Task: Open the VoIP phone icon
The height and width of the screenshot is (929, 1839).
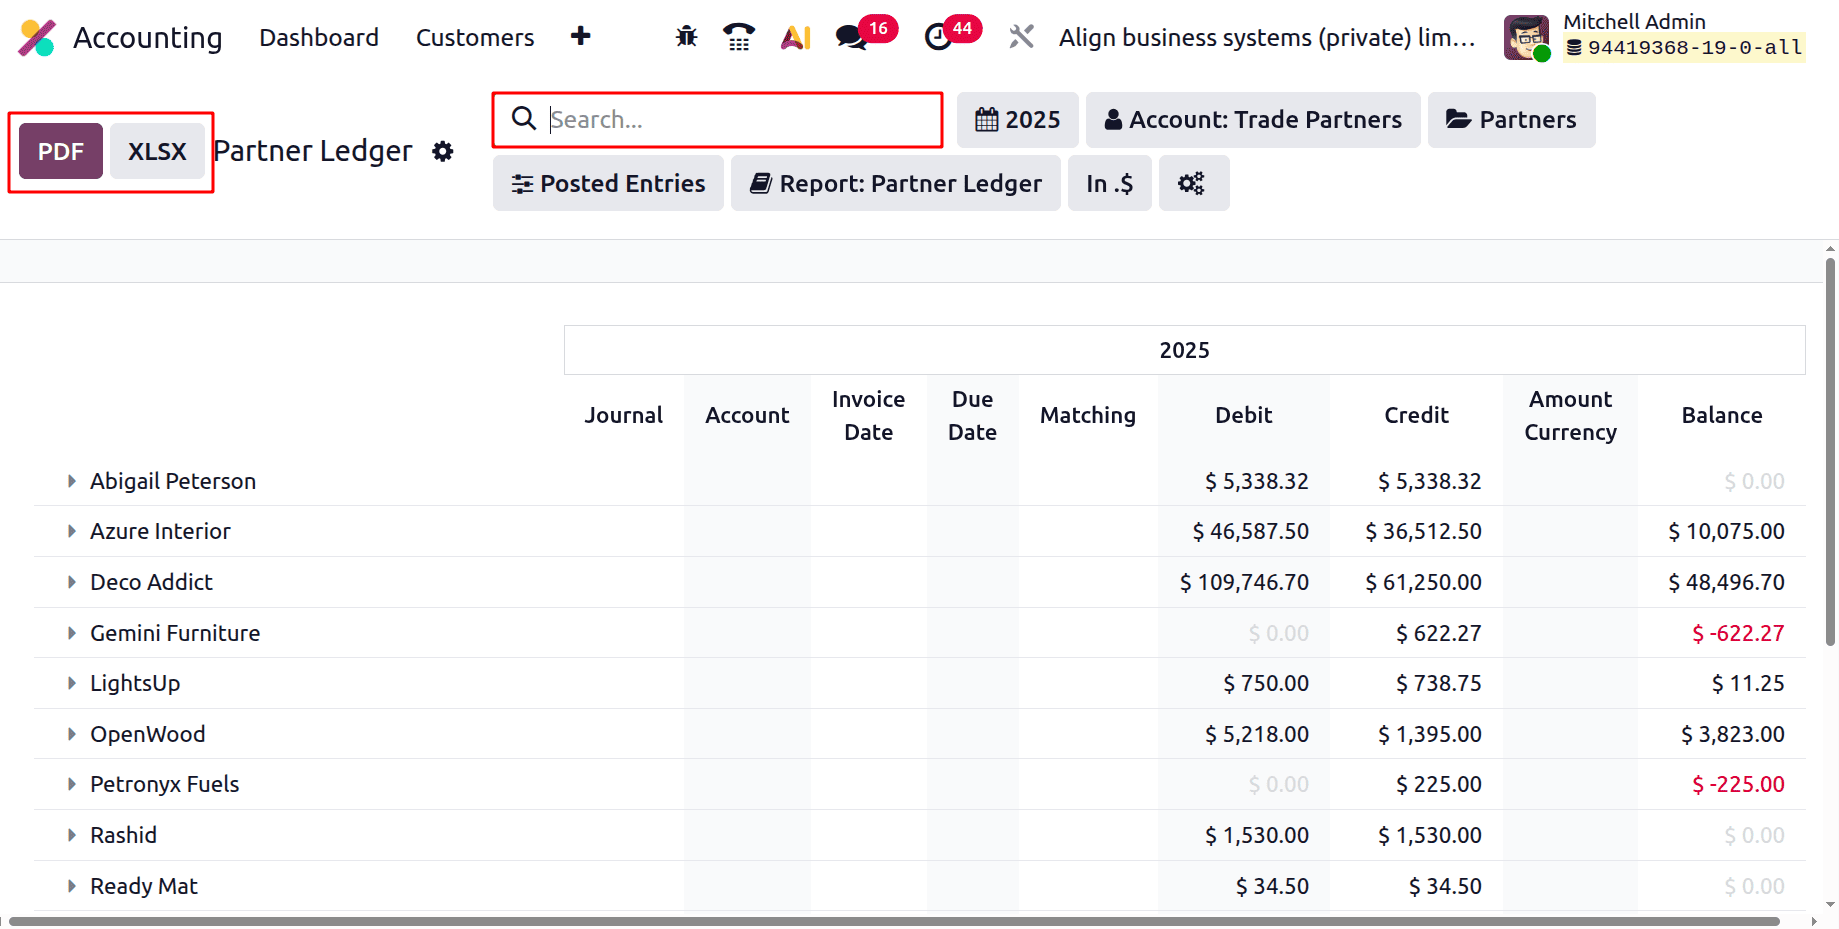Action: coord(739,37)
